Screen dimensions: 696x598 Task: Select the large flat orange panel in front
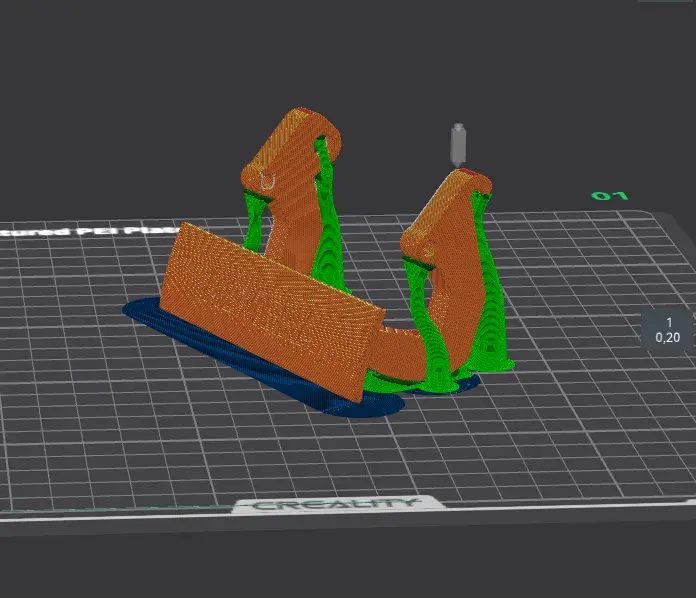(260, 302)
